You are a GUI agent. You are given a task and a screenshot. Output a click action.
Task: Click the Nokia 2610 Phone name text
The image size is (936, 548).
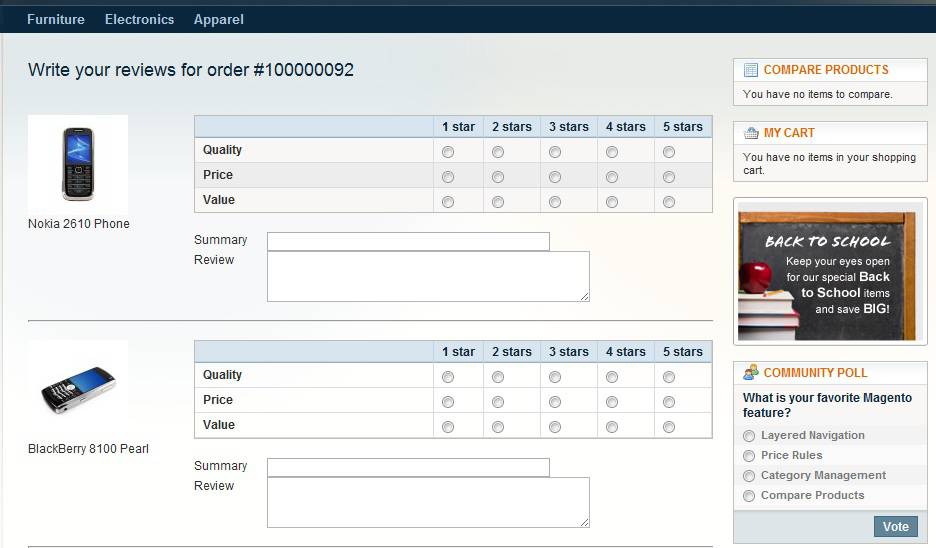[x=79, y=224]
